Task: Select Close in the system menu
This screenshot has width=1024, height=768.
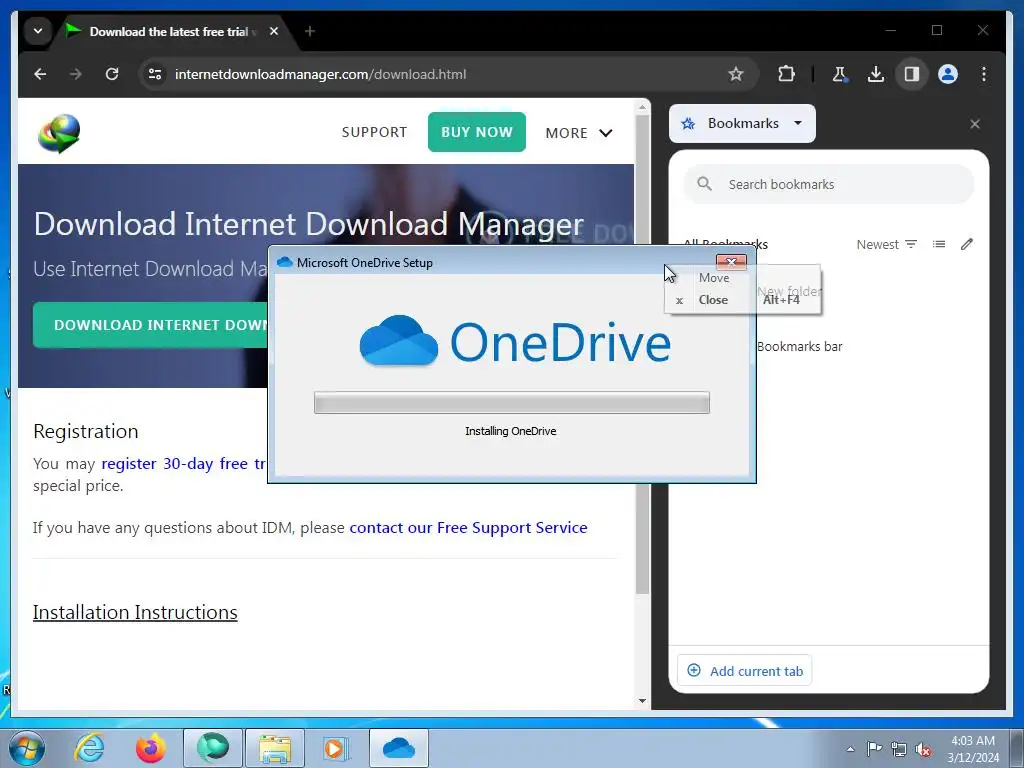Action: pyautogui.click(x=712, y=300)
